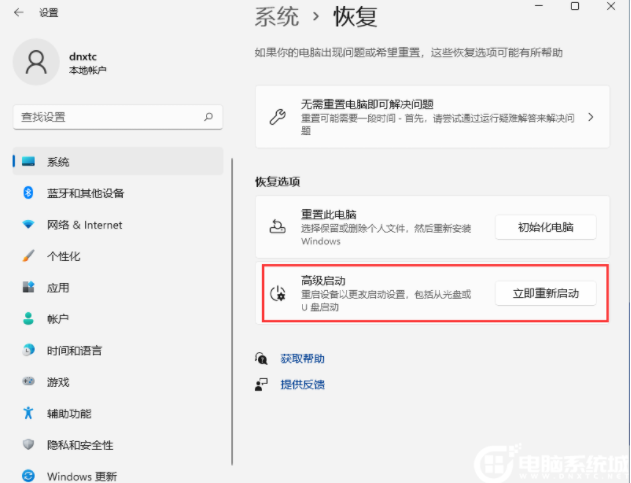
Task: Open the 提供反馈 link
Action: 302,384
